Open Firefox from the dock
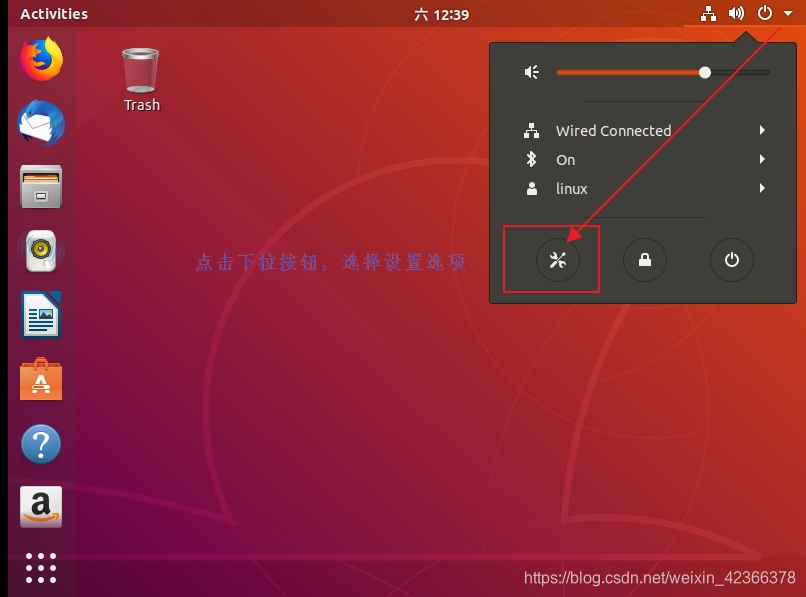806x597 pixels. coord(41,59)
